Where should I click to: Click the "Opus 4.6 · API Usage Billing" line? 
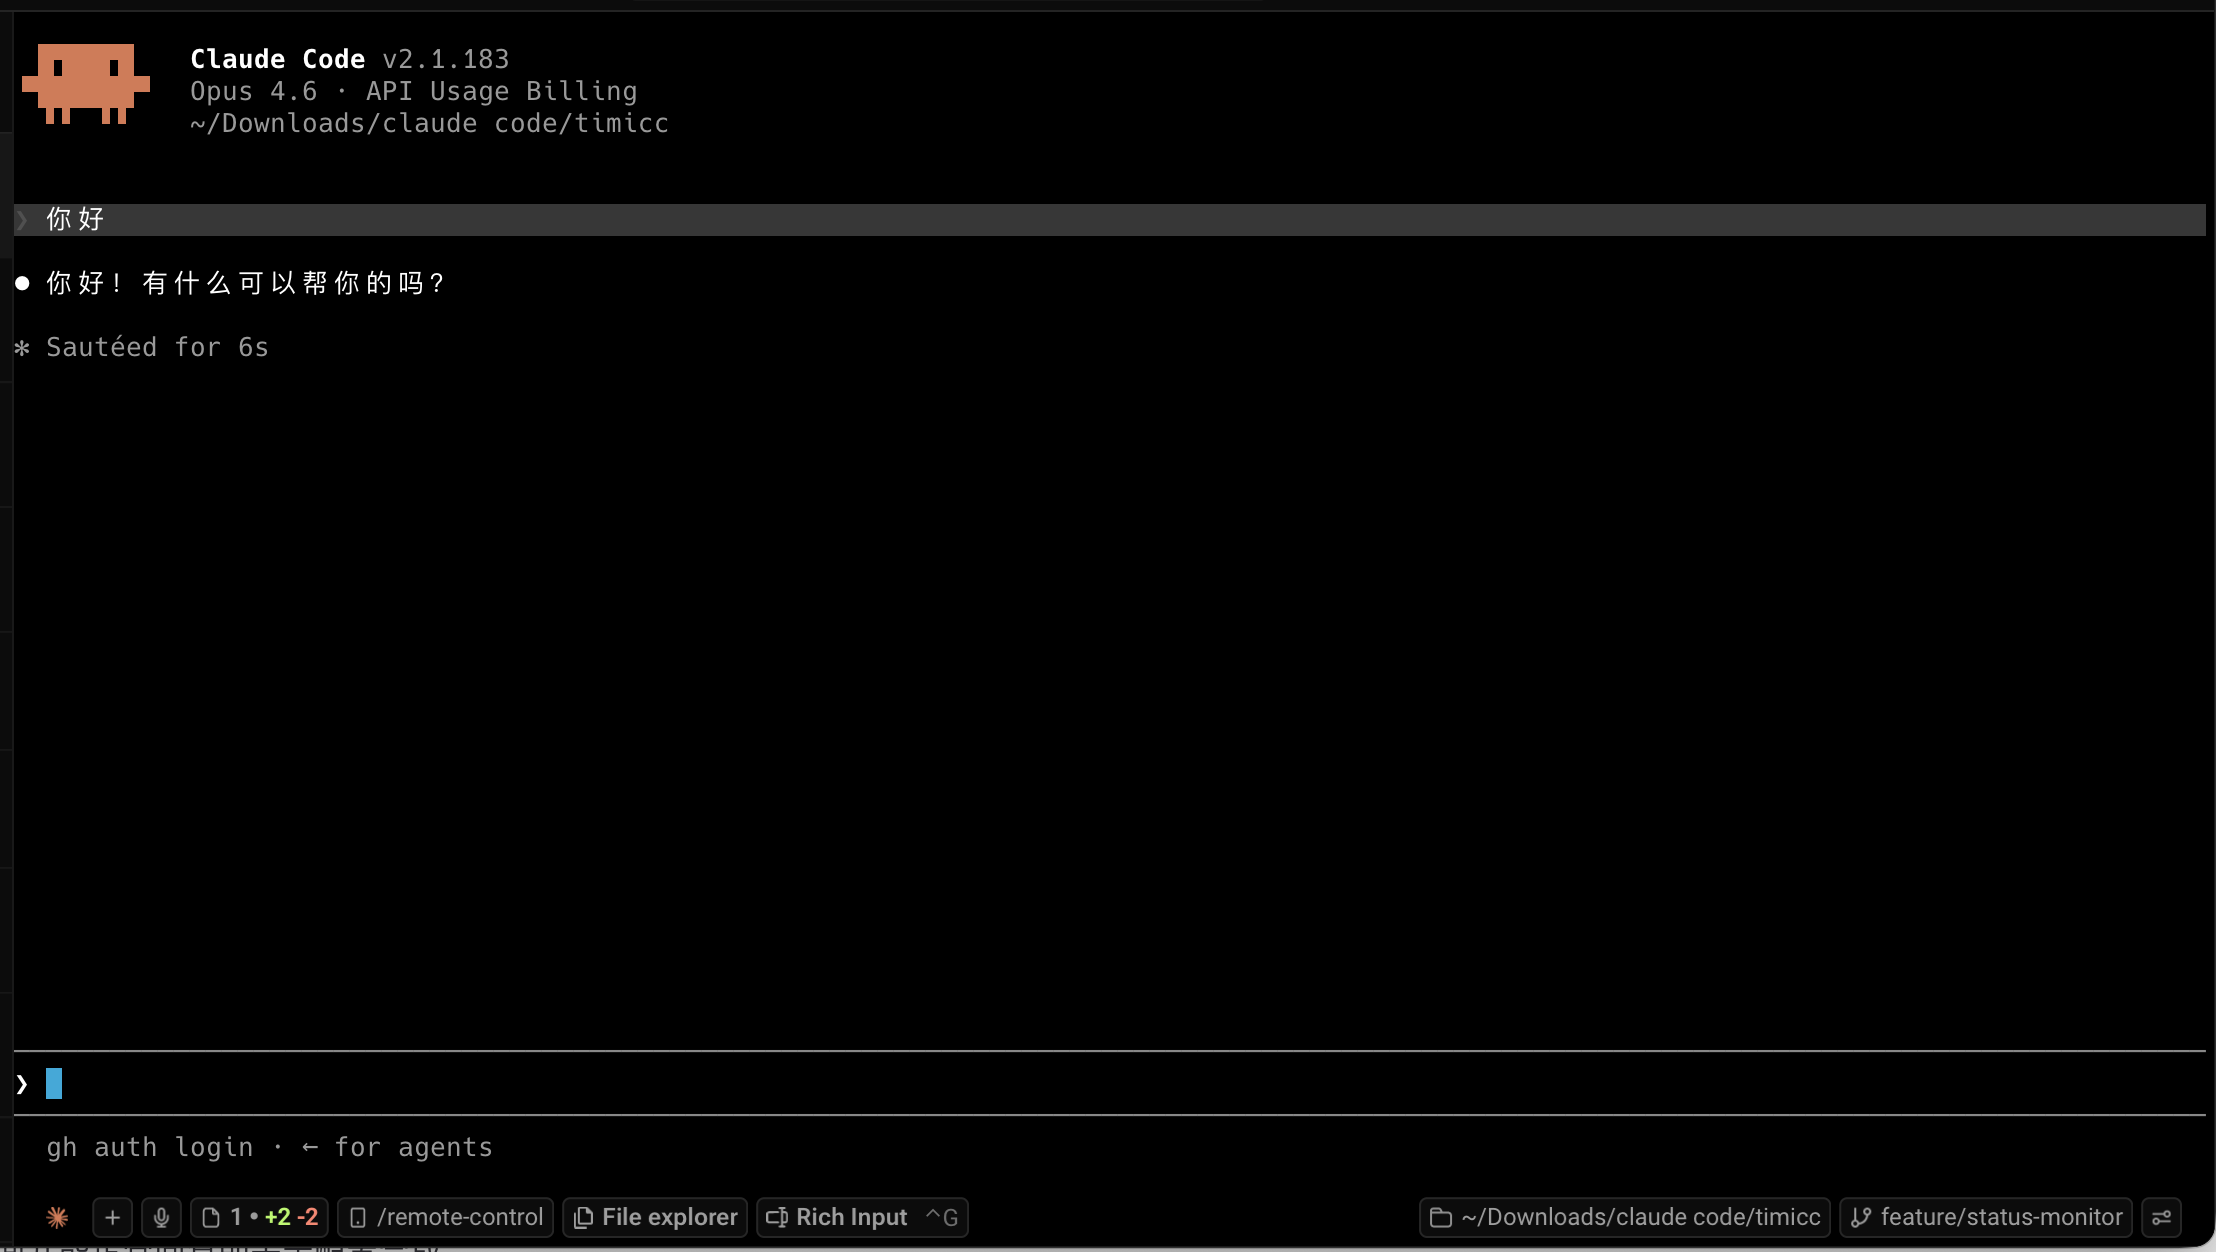(414, 91)
